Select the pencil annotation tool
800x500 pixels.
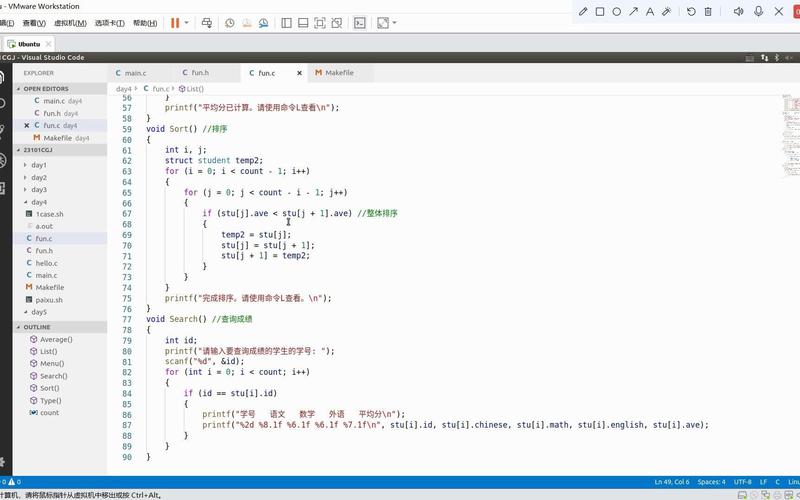[x=584, y=11]
